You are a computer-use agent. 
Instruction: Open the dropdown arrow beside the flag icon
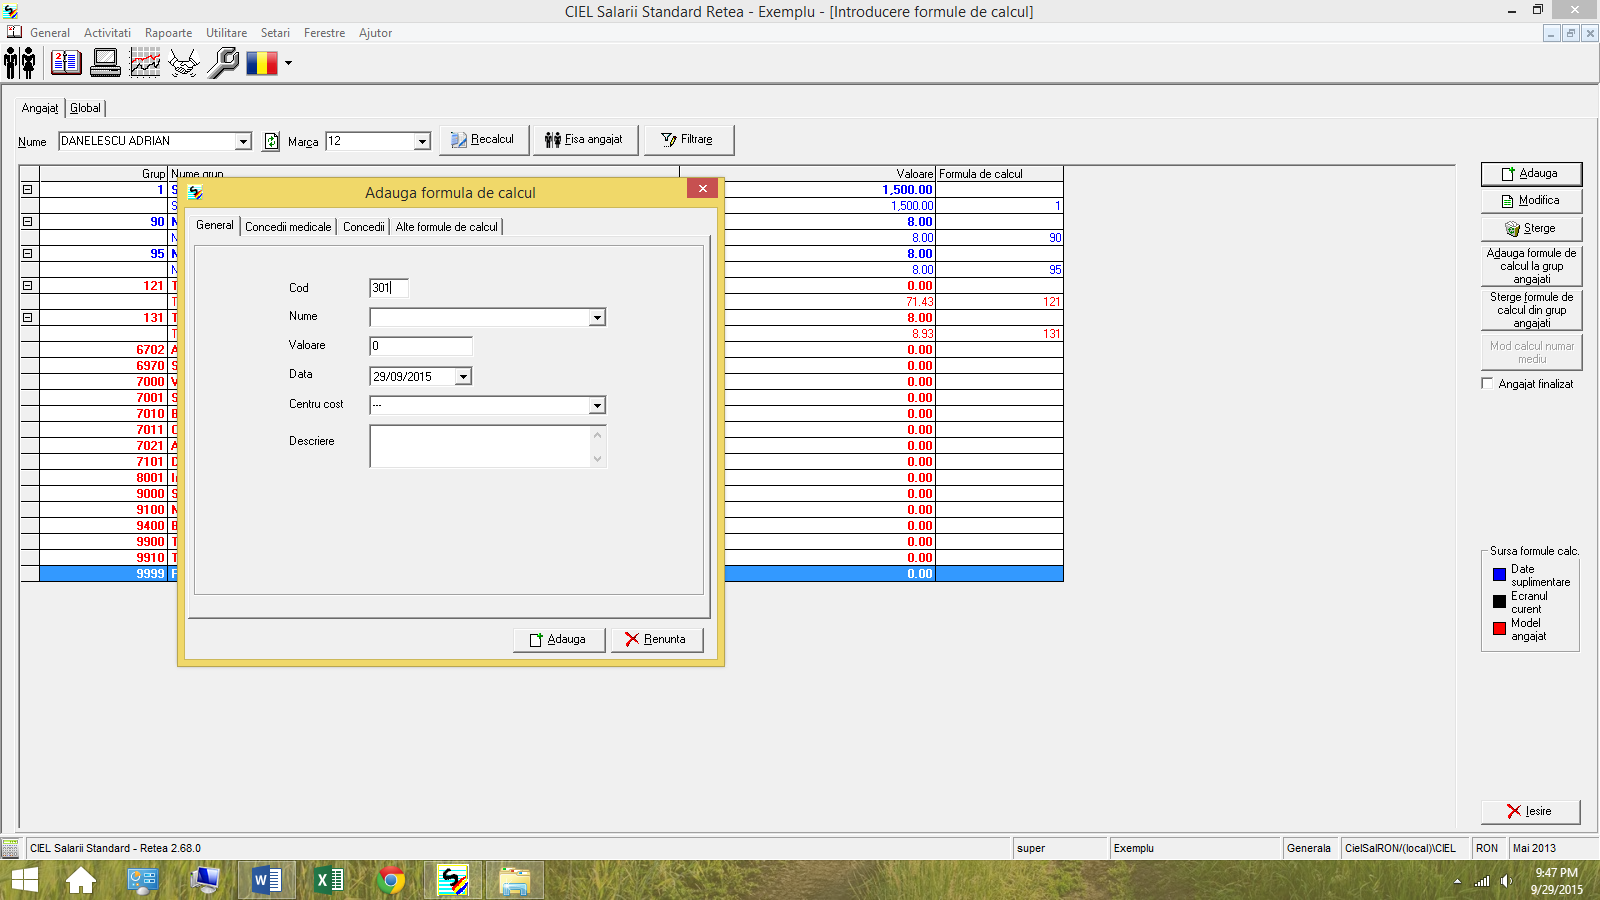click(288, 63)
